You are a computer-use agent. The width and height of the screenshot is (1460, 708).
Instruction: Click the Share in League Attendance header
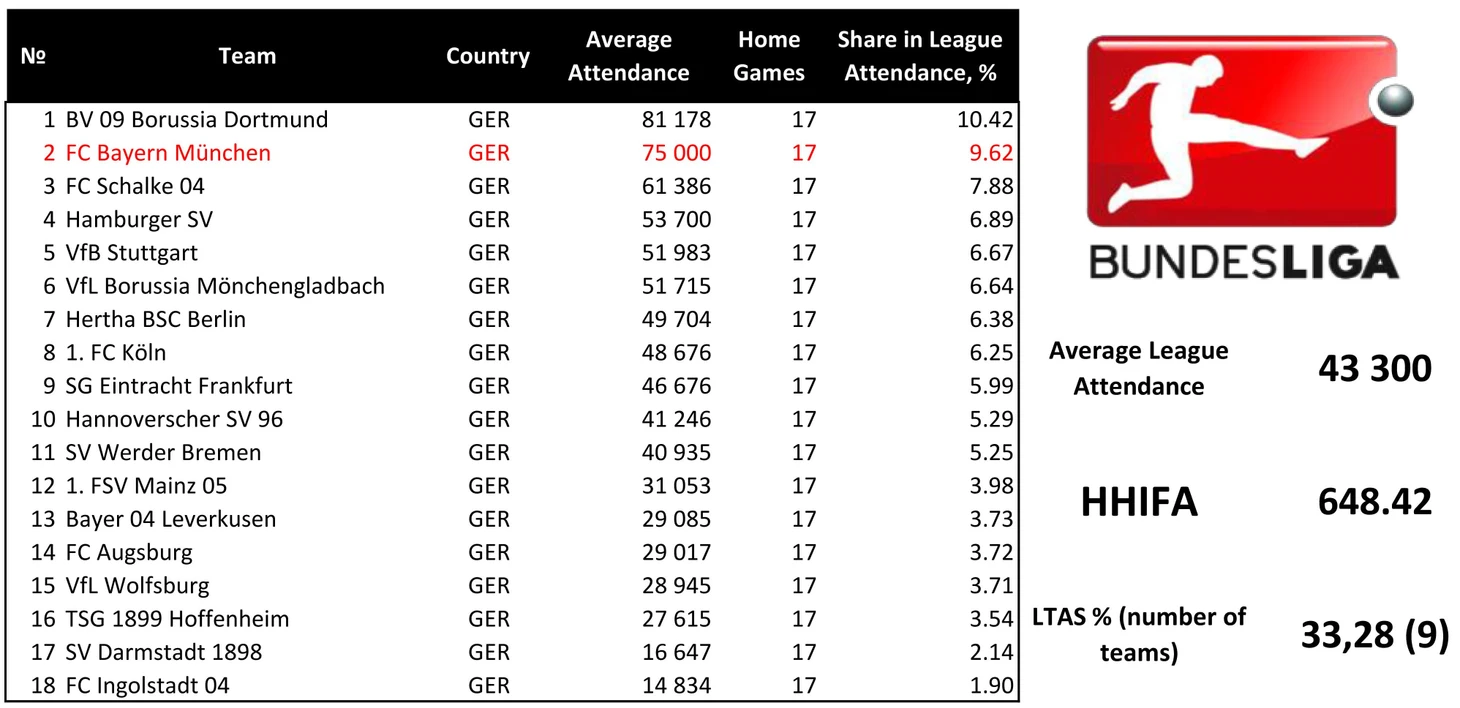(919, 56)
